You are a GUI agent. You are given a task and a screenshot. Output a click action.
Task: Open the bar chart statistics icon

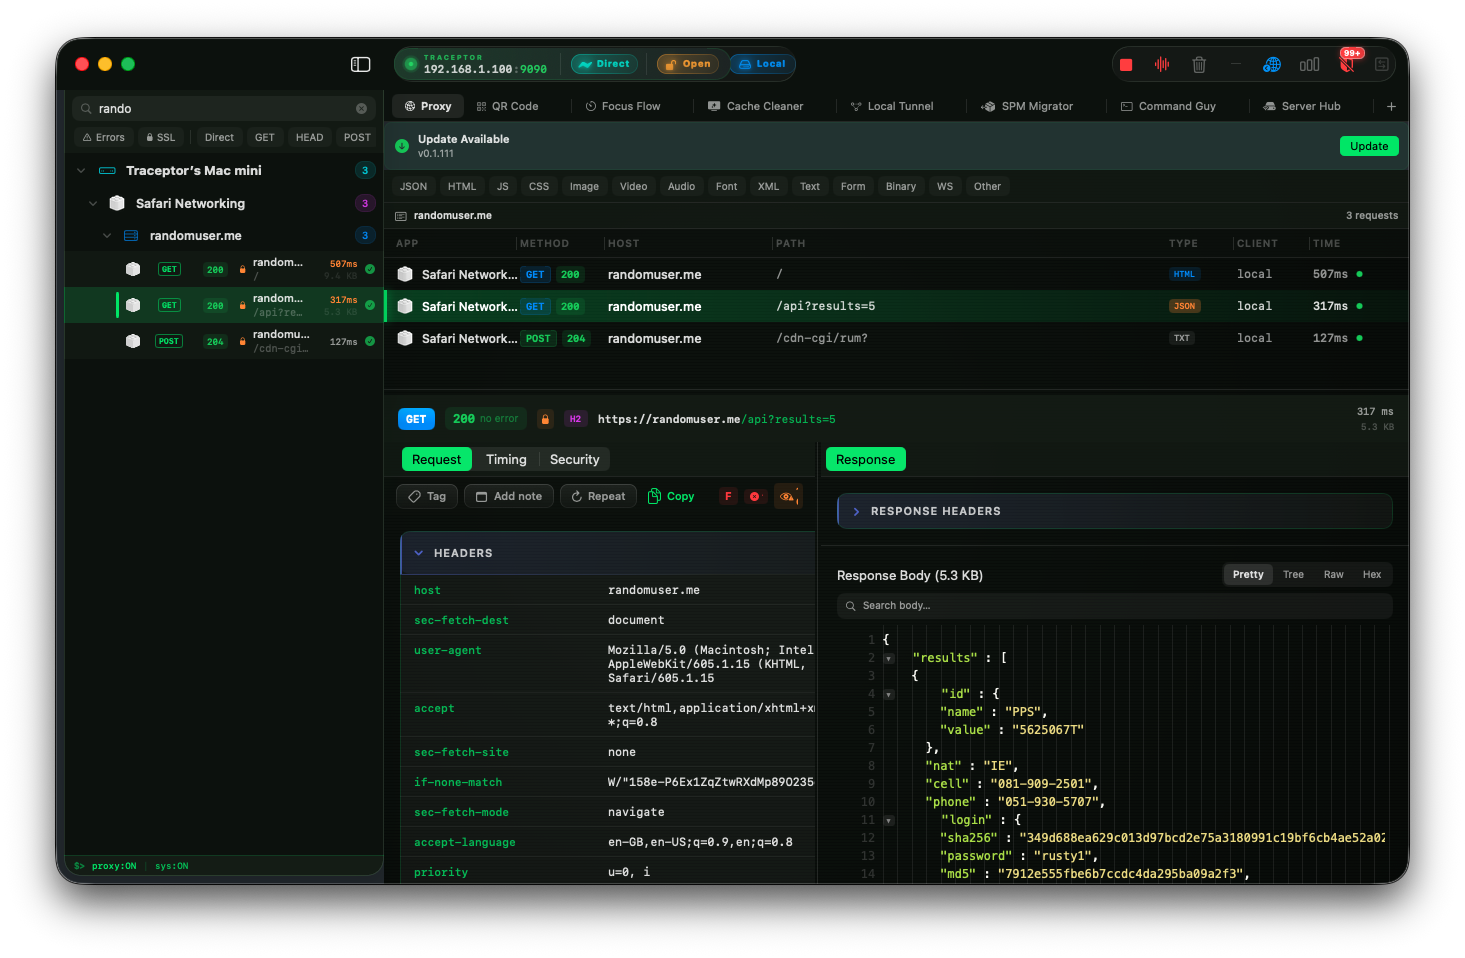(1309, 65)
